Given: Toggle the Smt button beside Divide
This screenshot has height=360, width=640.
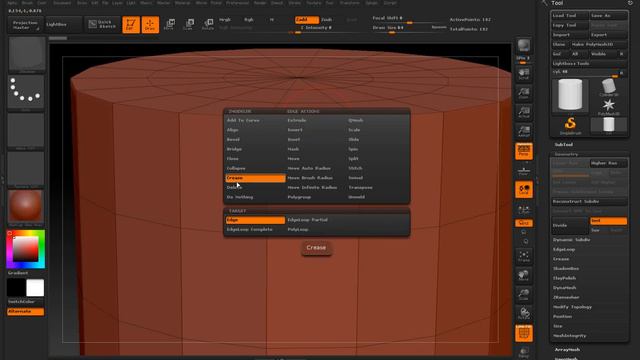Looking at the screenshot, I should [608, 221].
